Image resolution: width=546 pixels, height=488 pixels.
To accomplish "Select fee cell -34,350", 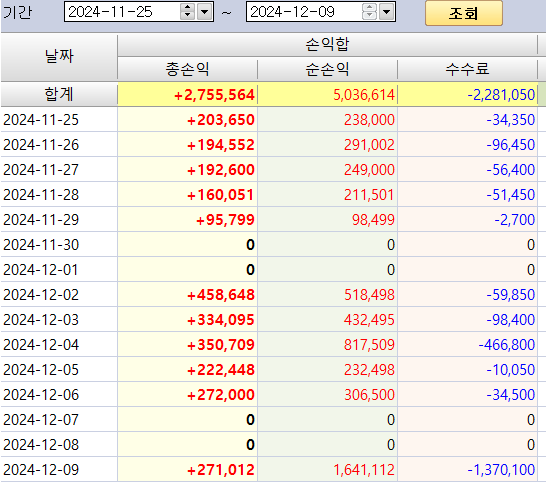I will click(x=467, y=120).
